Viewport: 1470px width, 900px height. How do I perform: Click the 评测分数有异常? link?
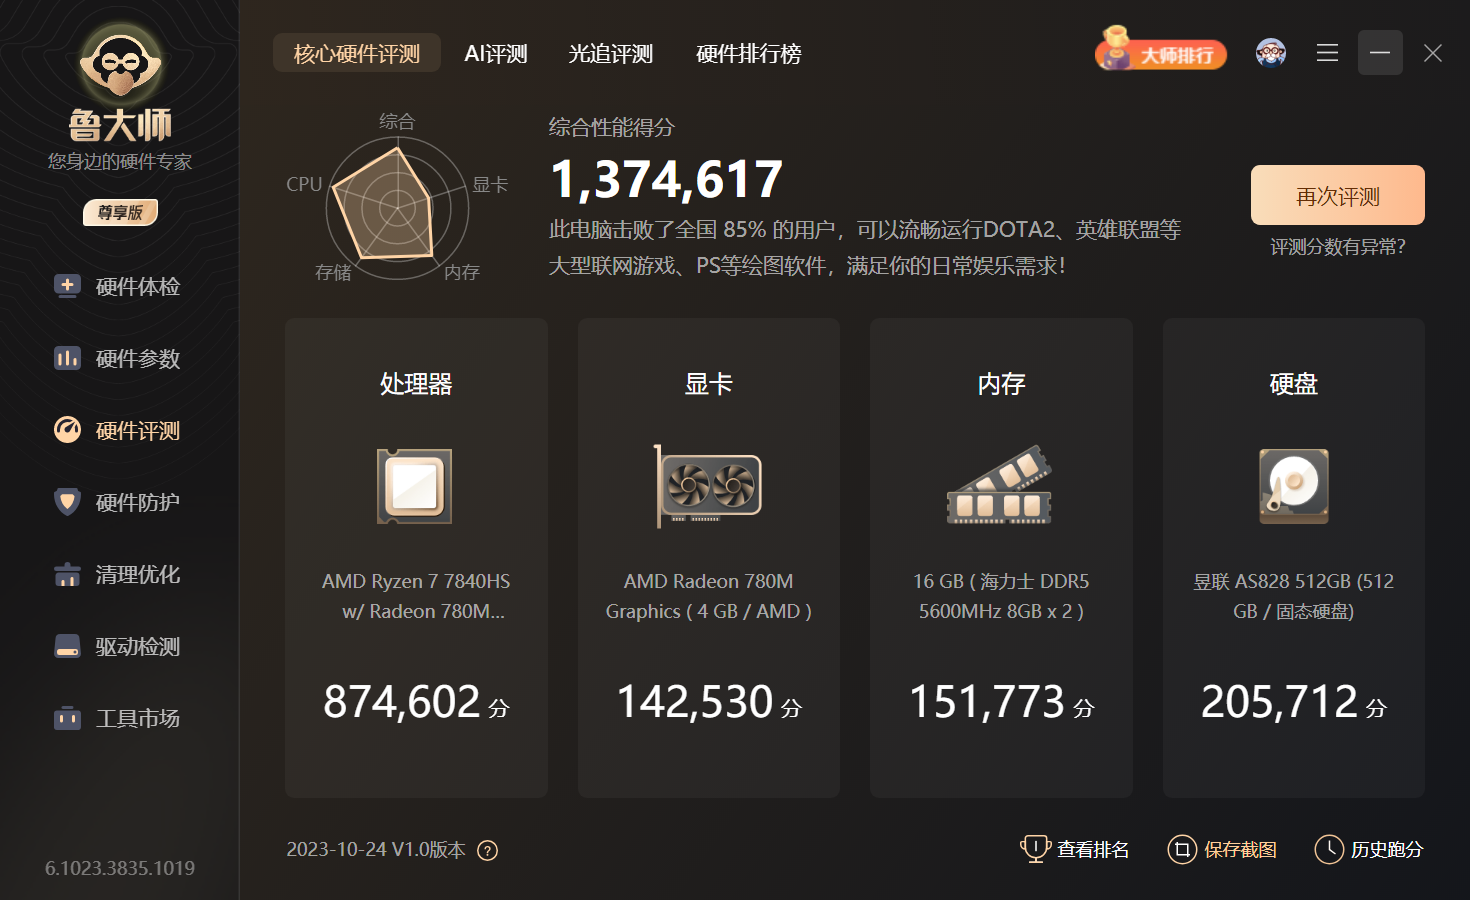pos(1338,247)
